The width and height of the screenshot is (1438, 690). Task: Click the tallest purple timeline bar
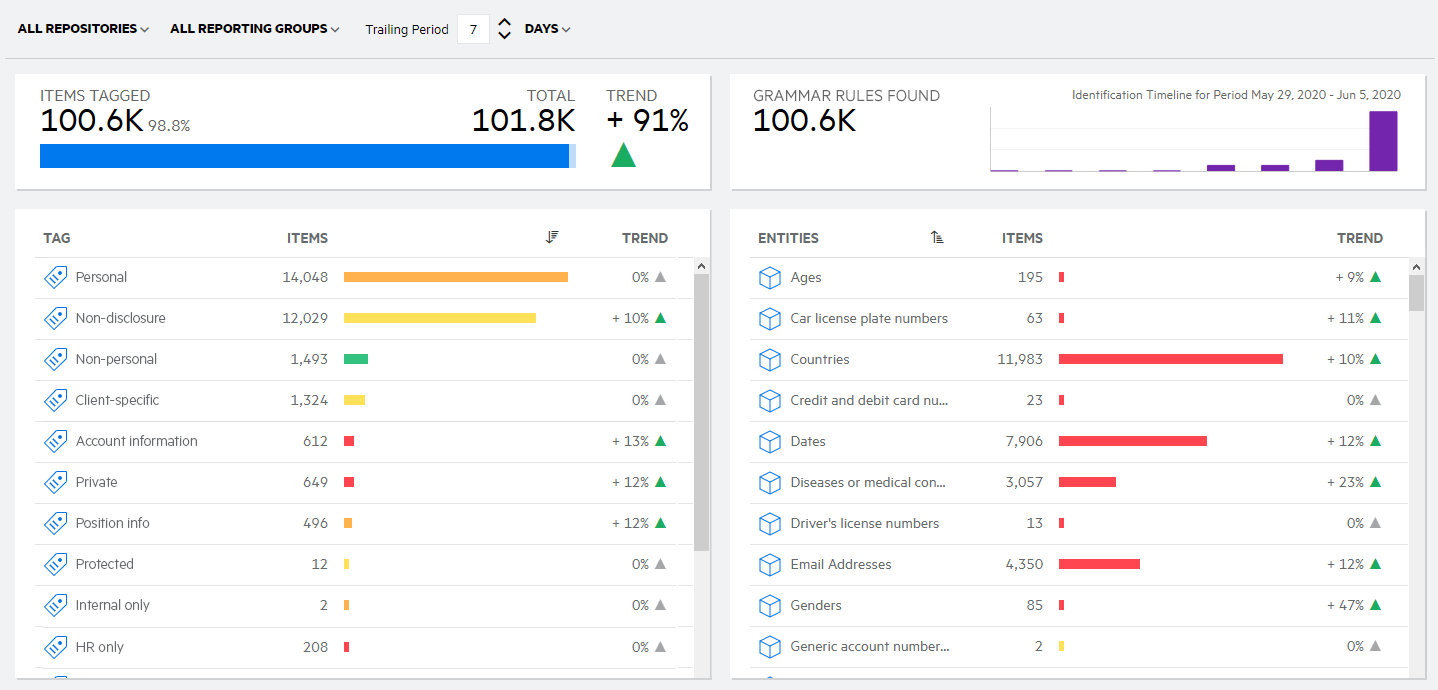click(1383, 141)
